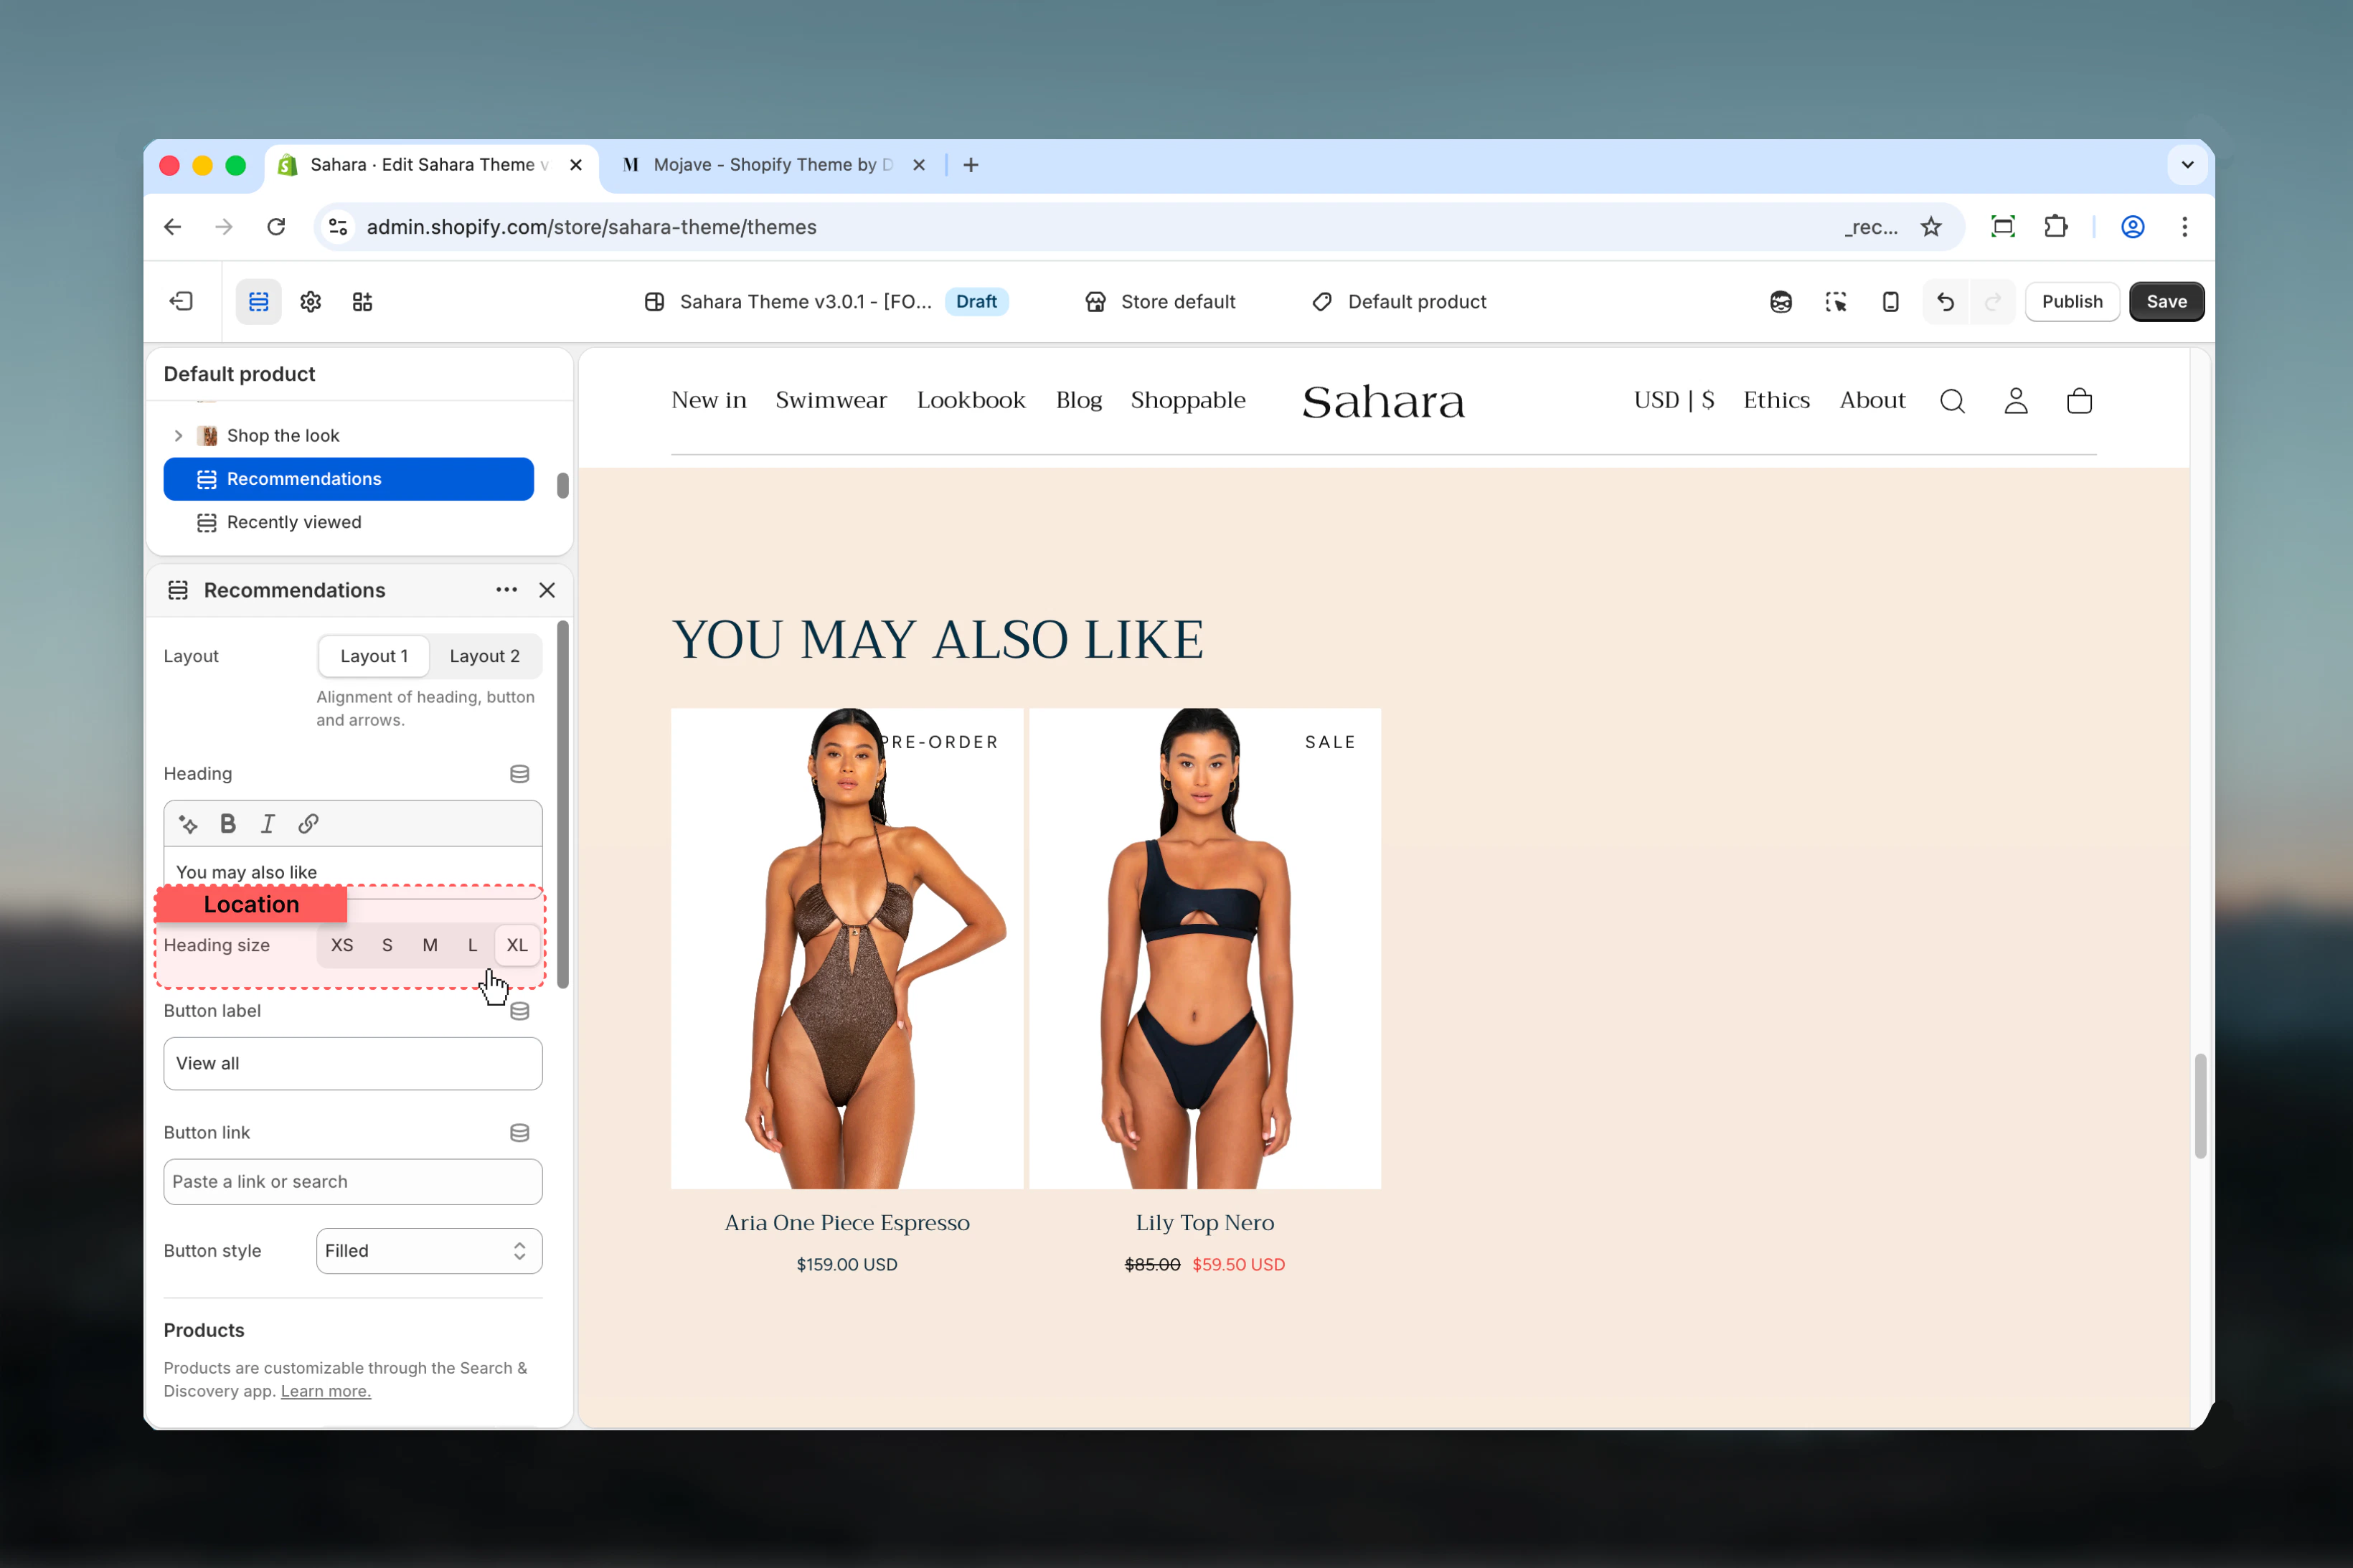
Task: Click the Aria One Piece product image
Action: click(x=847, y=948)
